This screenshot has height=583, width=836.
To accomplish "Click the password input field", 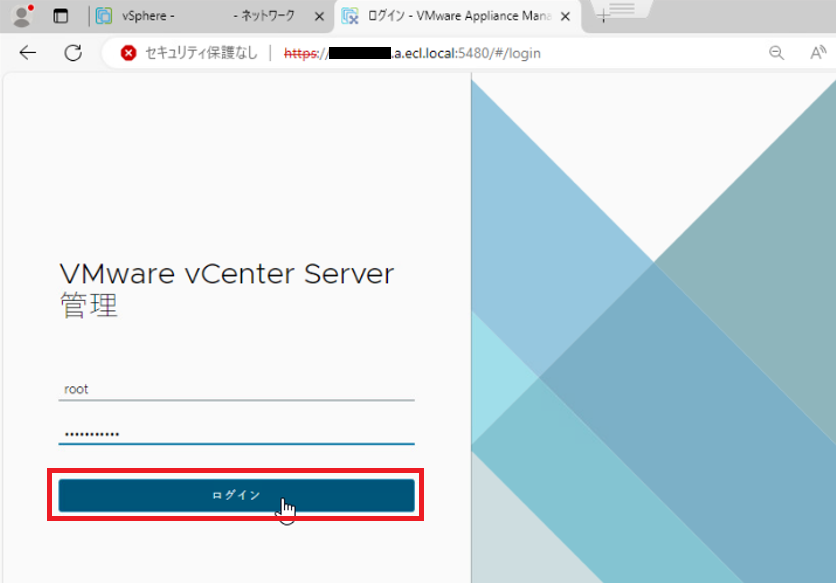I will pyautogui.click(x=236, y=434).
